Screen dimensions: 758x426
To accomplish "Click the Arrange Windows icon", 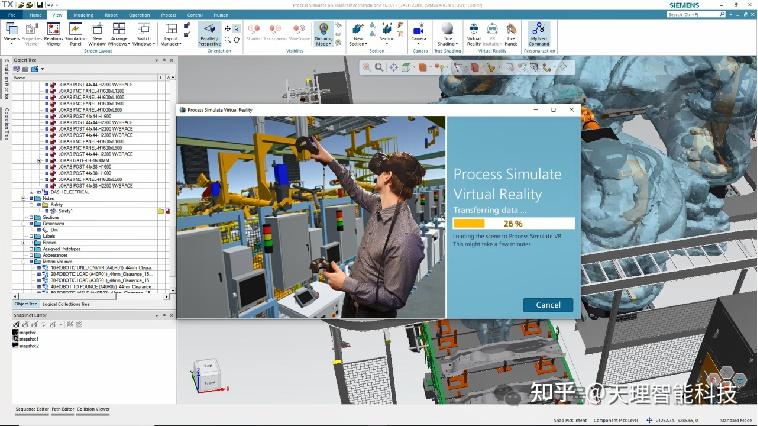I will 119,29.
